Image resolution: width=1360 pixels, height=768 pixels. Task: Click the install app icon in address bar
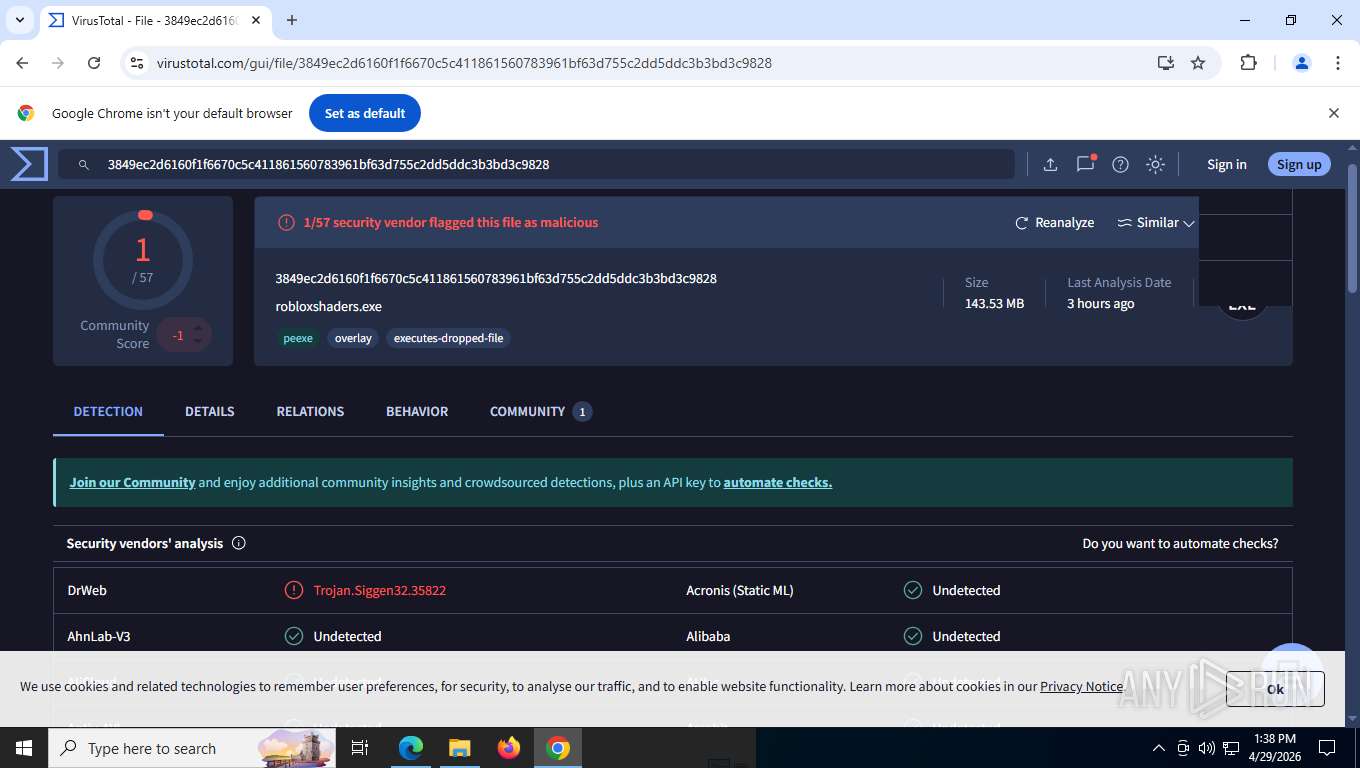pos(1165,63)
